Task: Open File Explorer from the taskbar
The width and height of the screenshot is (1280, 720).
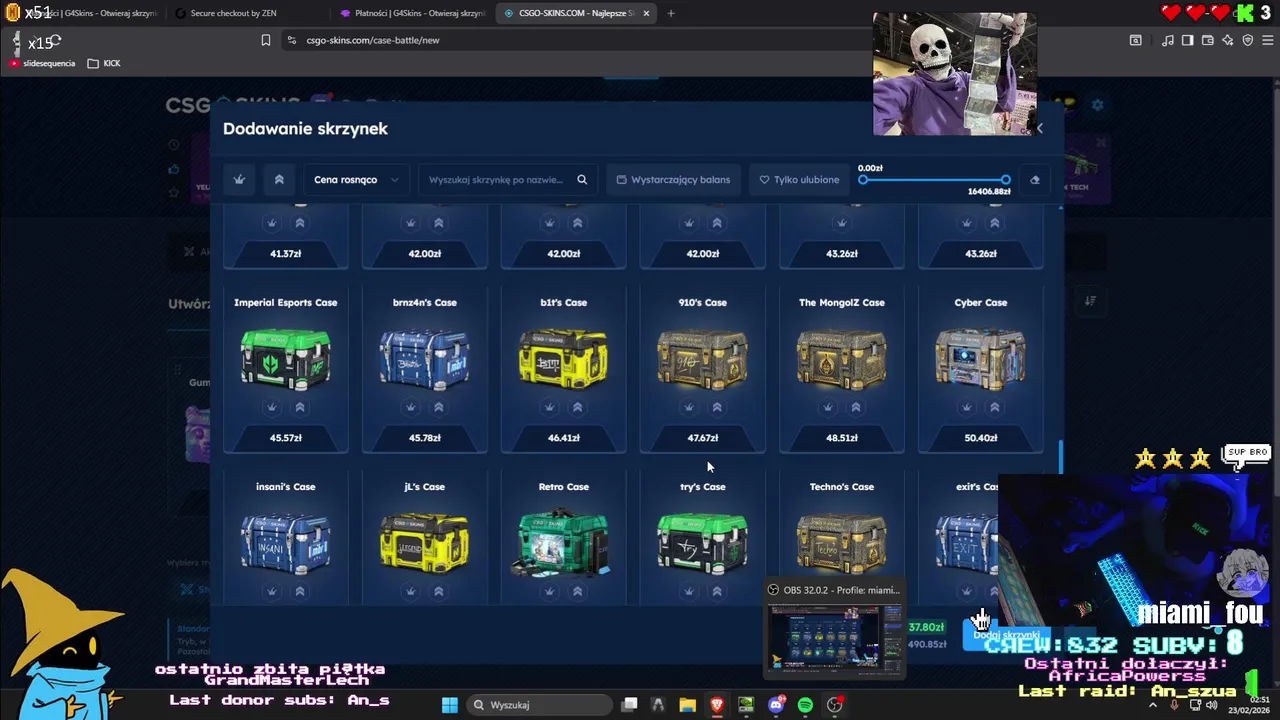Action: pyautogui.click(x=687, y=705)
